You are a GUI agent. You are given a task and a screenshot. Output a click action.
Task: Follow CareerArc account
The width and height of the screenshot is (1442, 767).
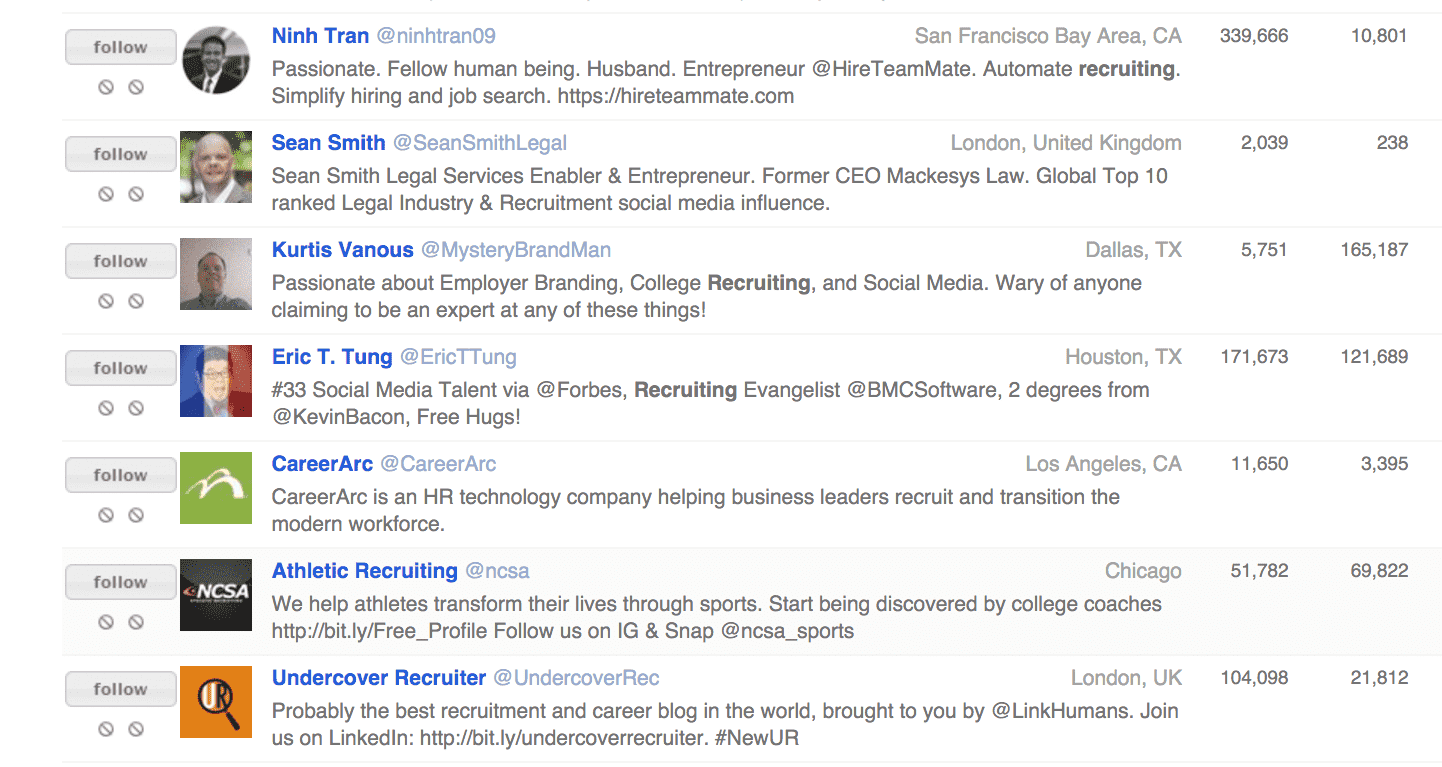pos(120,475)
